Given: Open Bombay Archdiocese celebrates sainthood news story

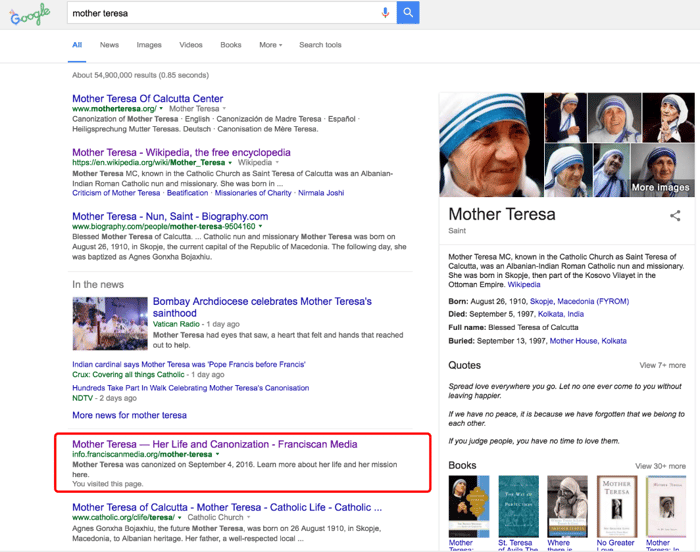Looking at the screenshot, I should click(x=262, y=307).
